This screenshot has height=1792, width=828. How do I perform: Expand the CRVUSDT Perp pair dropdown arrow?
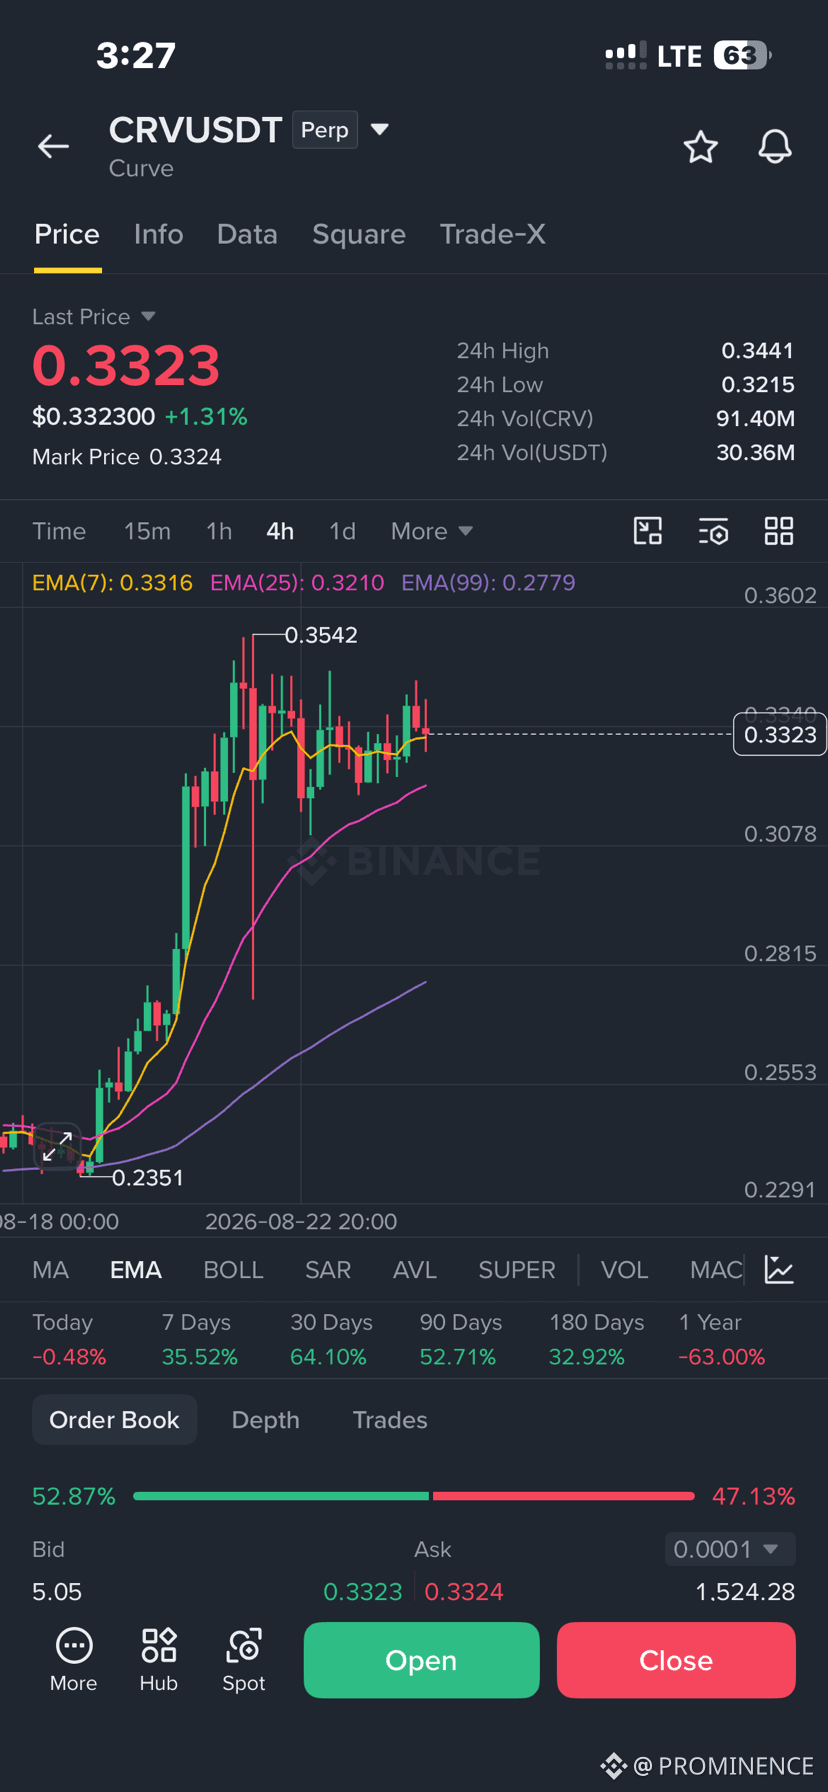coord(379,129)
